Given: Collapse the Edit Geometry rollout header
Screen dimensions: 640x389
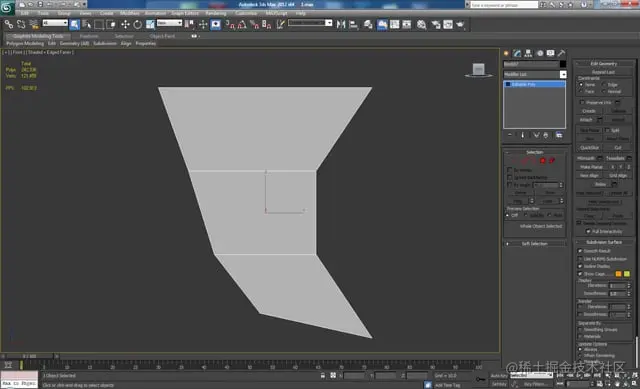Looking at the screenshot, I should pyautogui.click(x=604, y=64).
